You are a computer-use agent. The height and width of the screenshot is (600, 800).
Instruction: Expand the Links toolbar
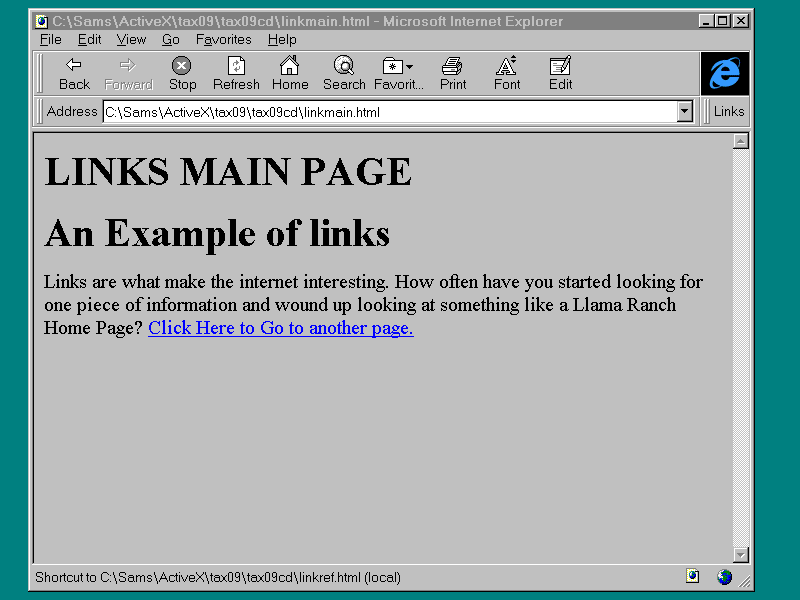point(728,112)
